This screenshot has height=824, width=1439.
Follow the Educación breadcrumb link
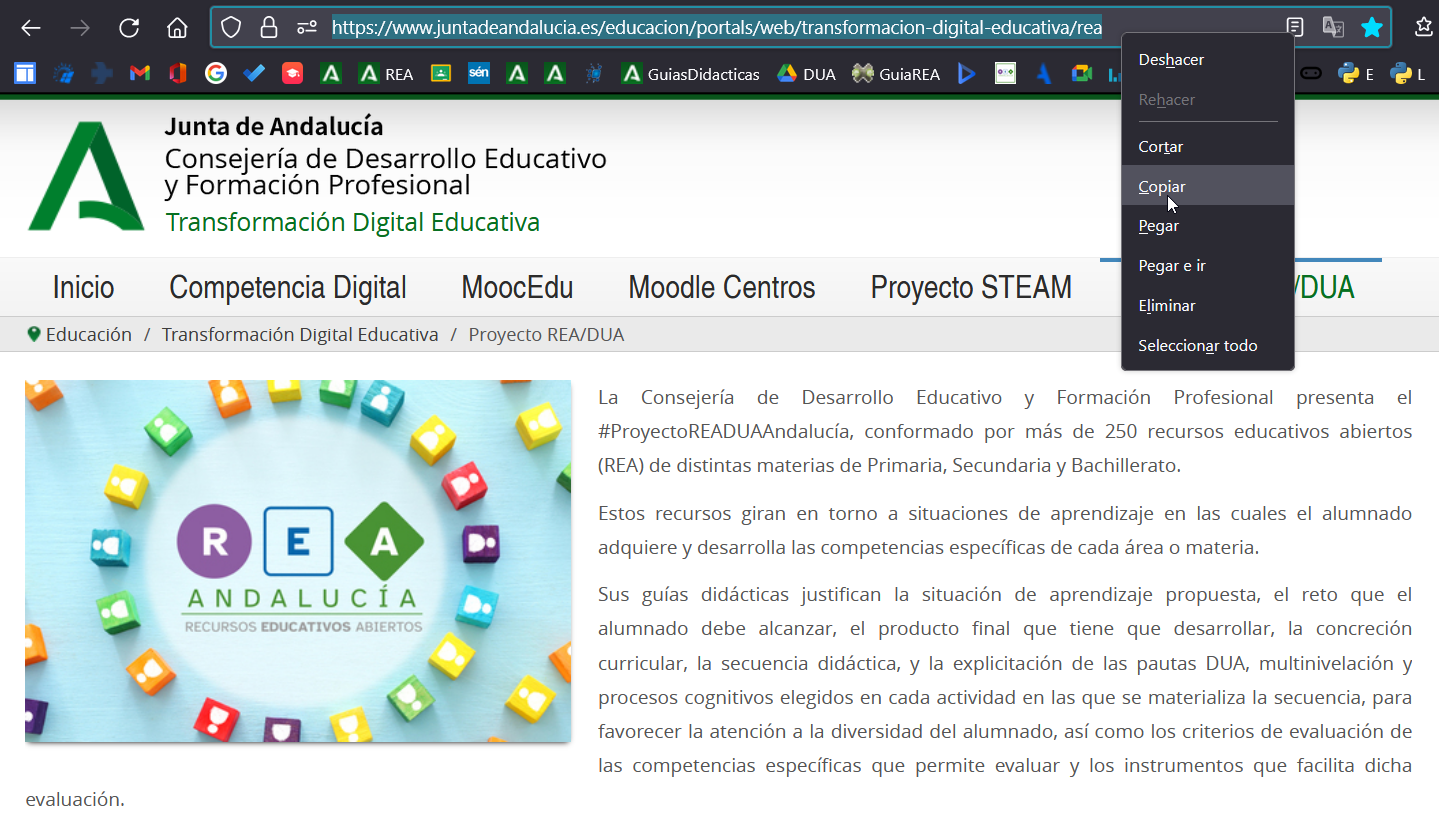[x=88, y=334]
